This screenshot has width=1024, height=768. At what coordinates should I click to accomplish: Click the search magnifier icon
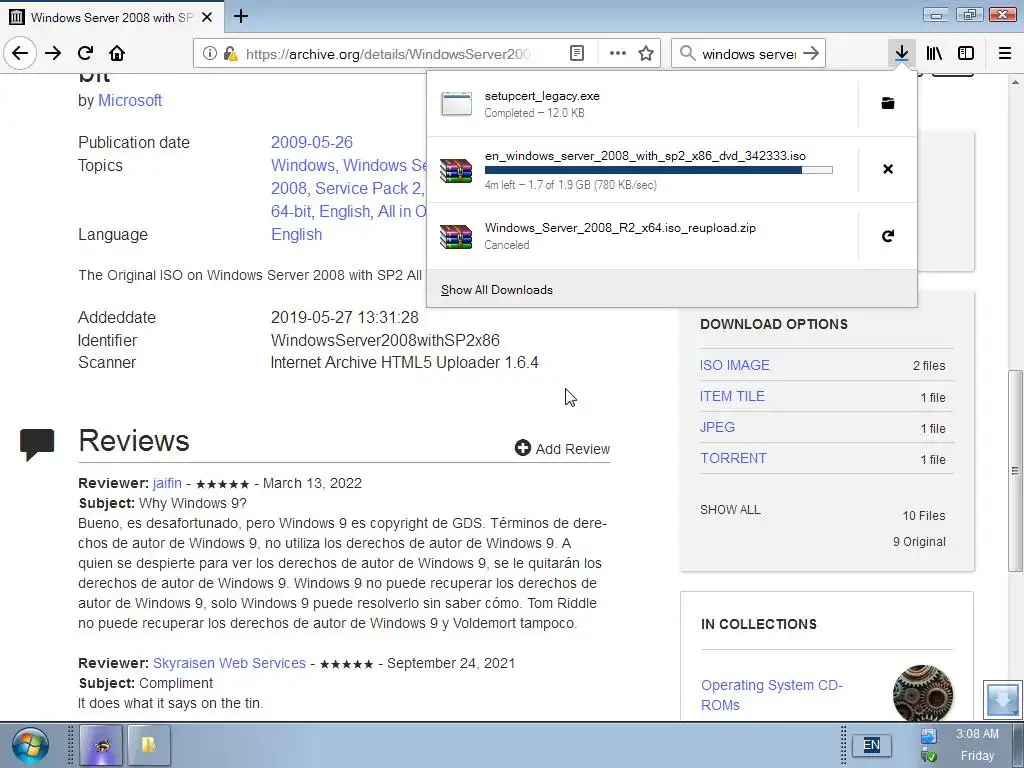688,54
